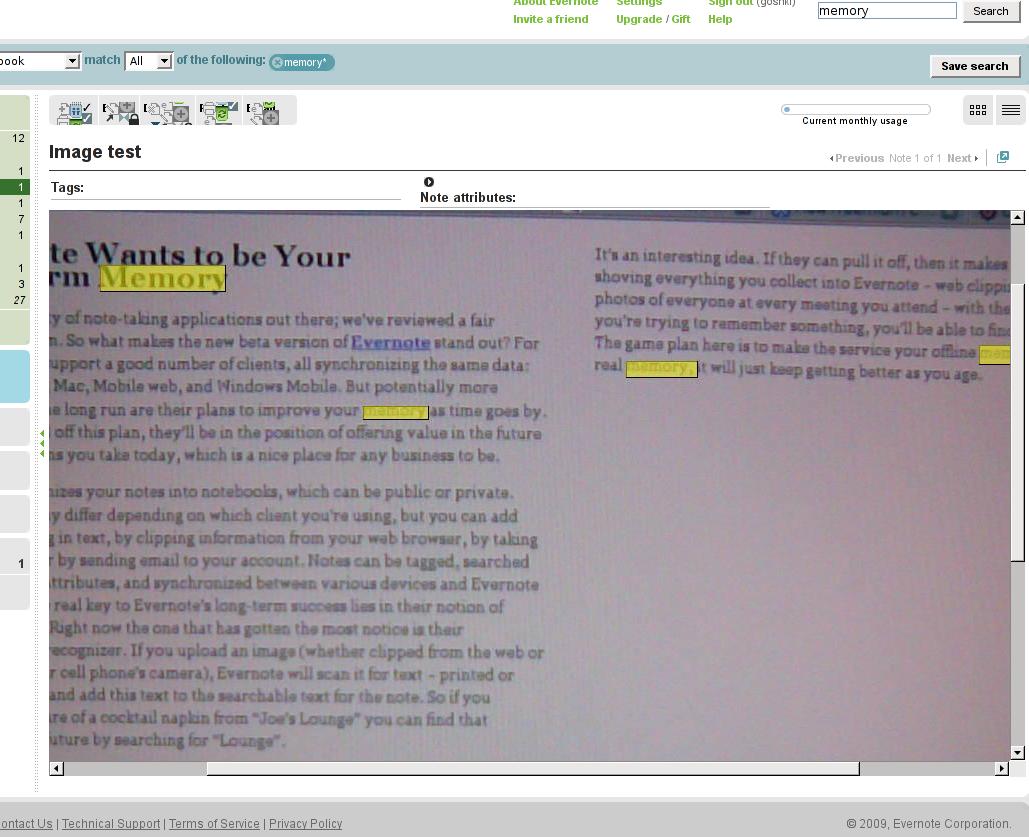Select the sidebar row with count 7
The height and width of the screenshot is (837, 1029).
pyautogui.click(x=14, y=219)
